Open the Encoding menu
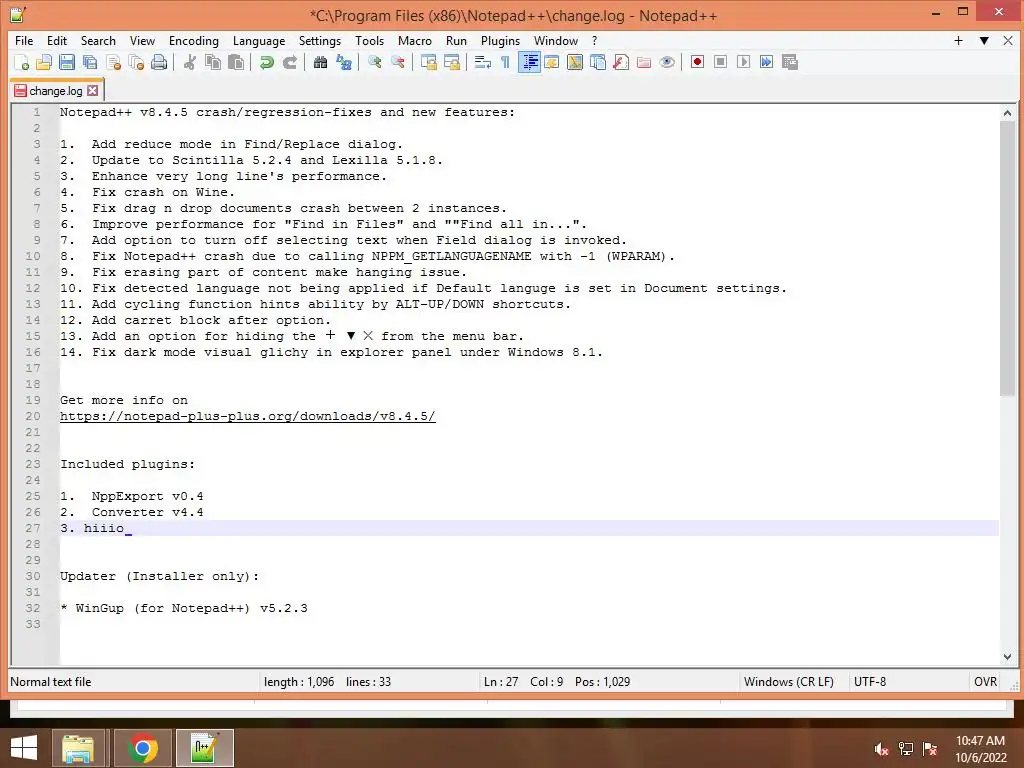 [193, 40]
